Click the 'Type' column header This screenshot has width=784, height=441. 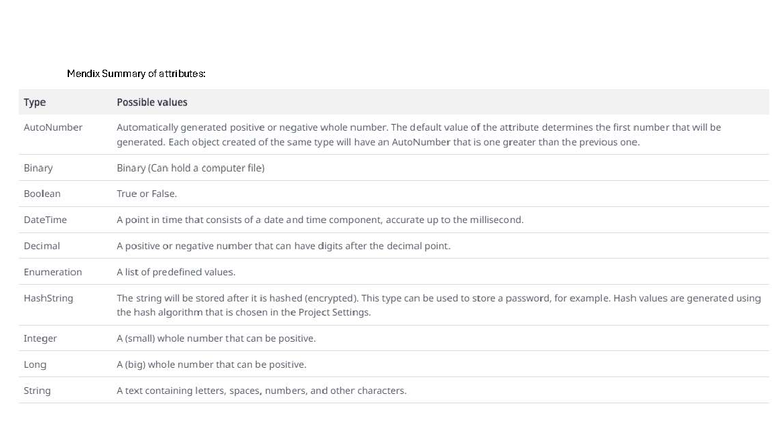coord(35,102)
